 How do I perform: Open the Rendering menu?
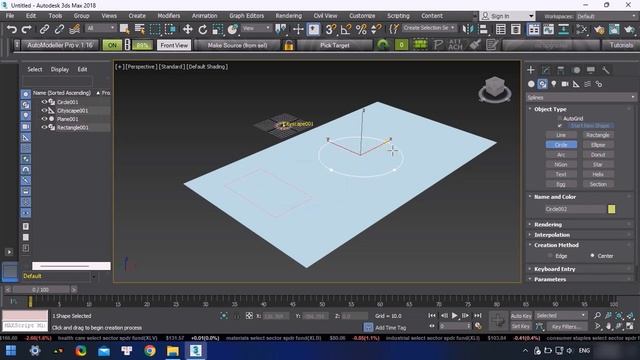coord(289,16)
